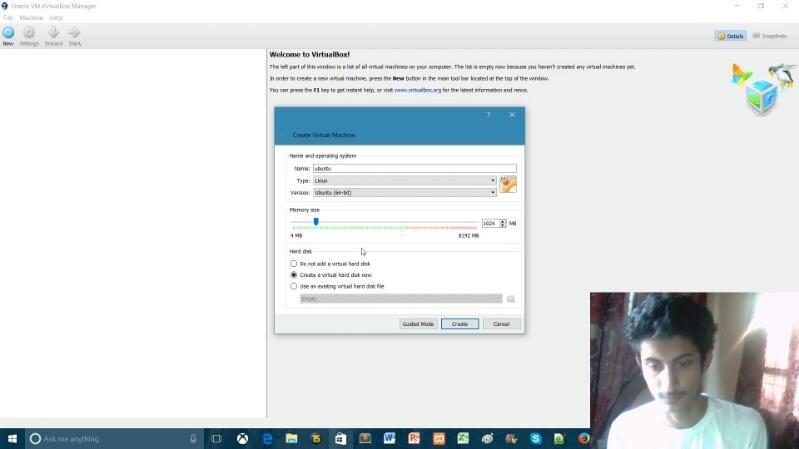
Task: Launch Xbox app from the taskbar
Action: (243, 439)
